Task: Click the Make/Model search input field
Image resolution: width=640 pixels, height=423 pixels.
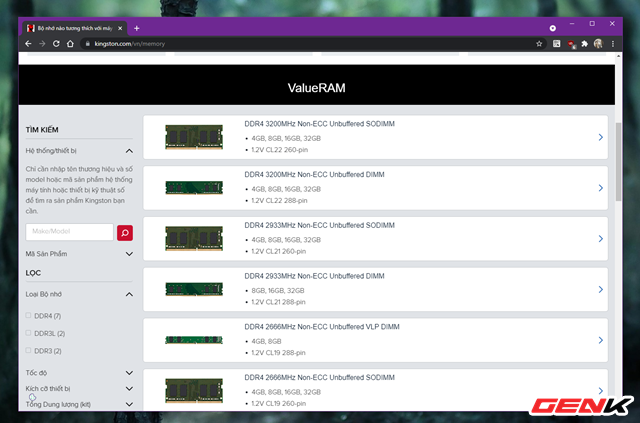Action: coord(69,232)
